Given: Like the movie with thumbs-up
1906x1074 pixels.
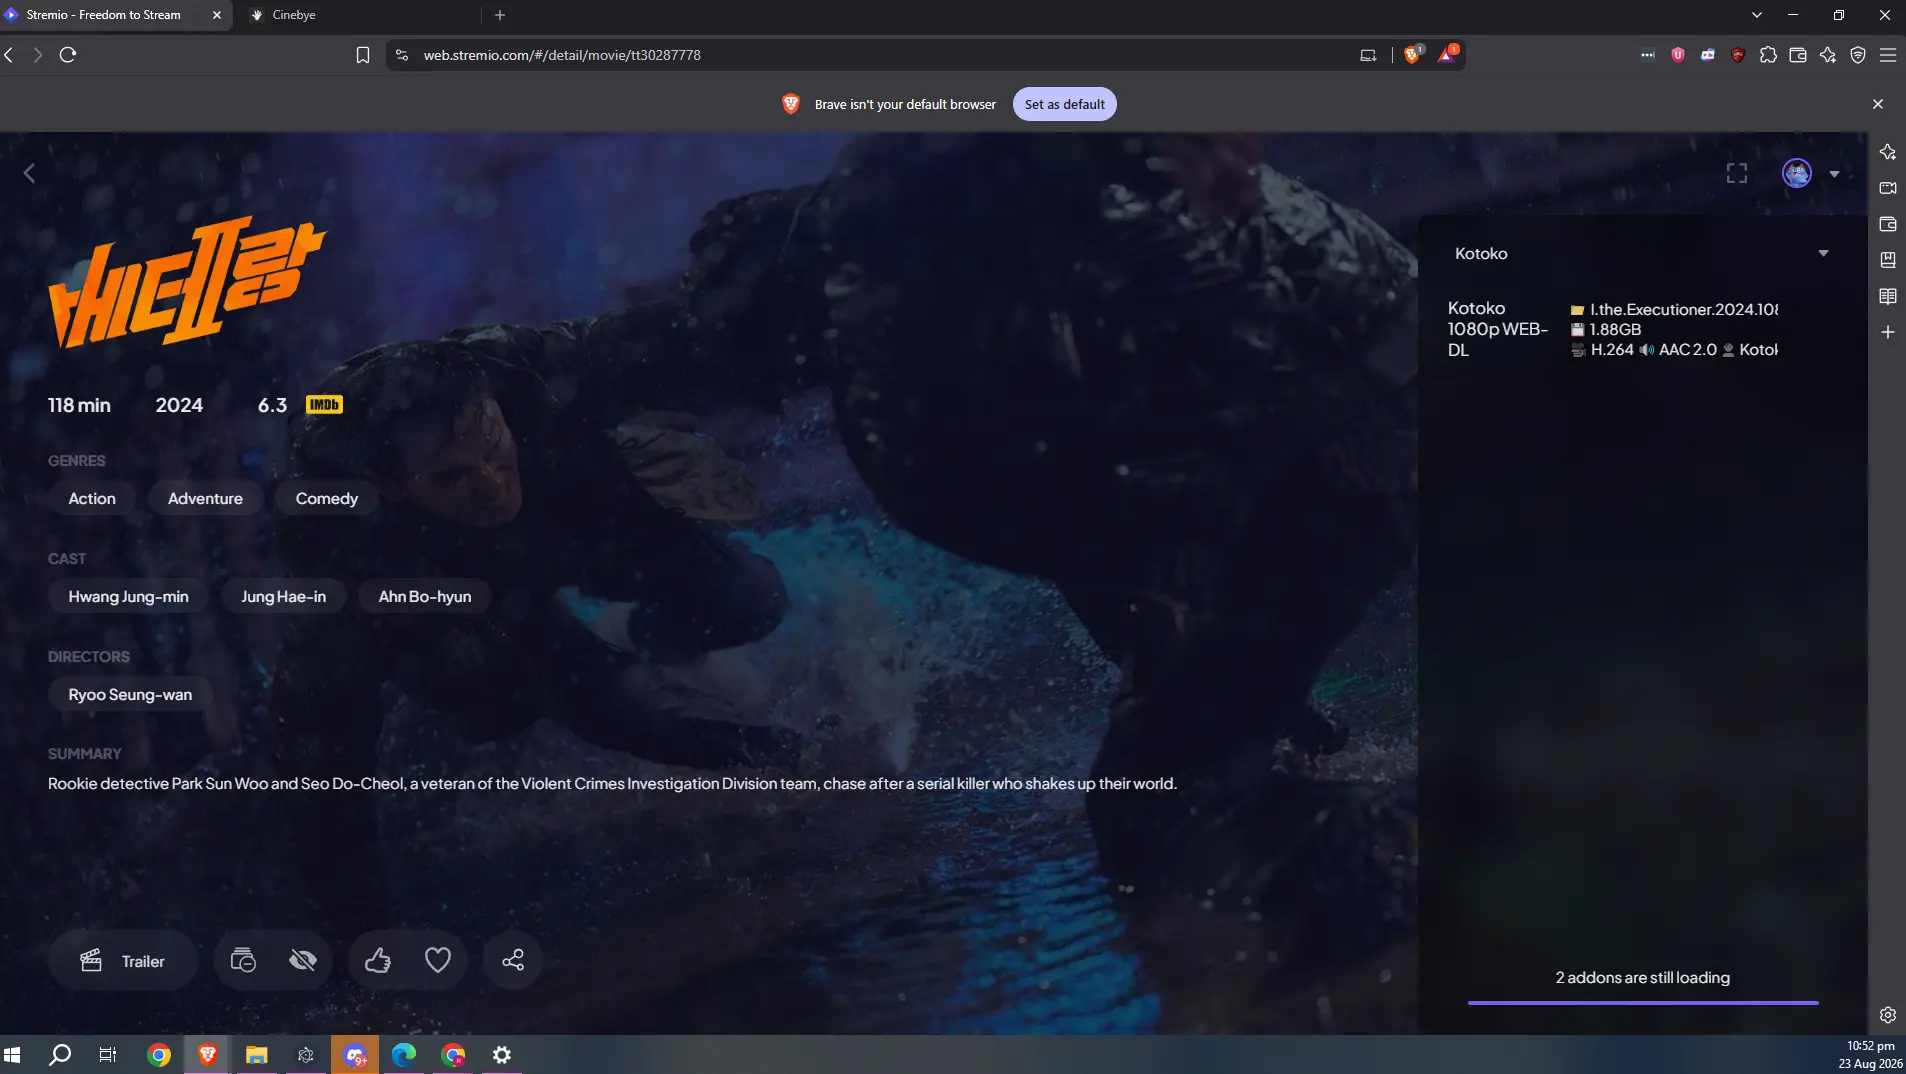Looking at the screenshot, I should click(377, 961).
